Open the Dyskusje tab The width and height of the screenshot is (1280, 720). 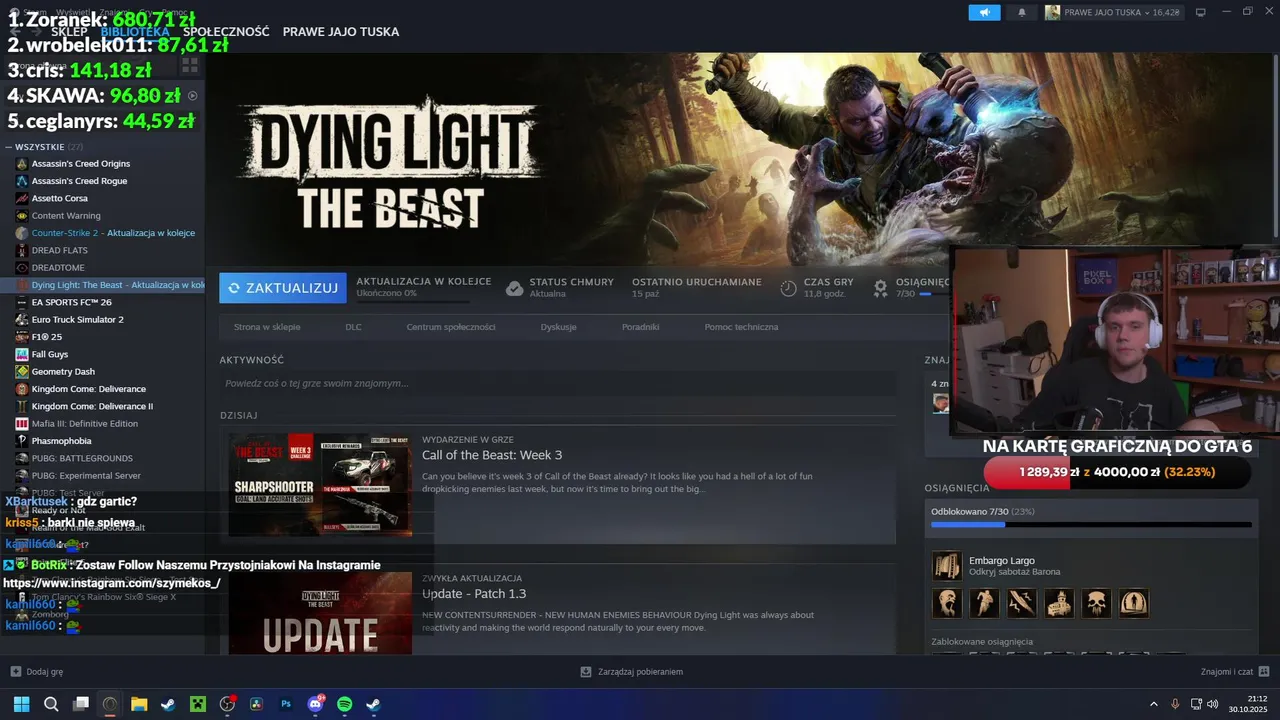coord(558,327)
